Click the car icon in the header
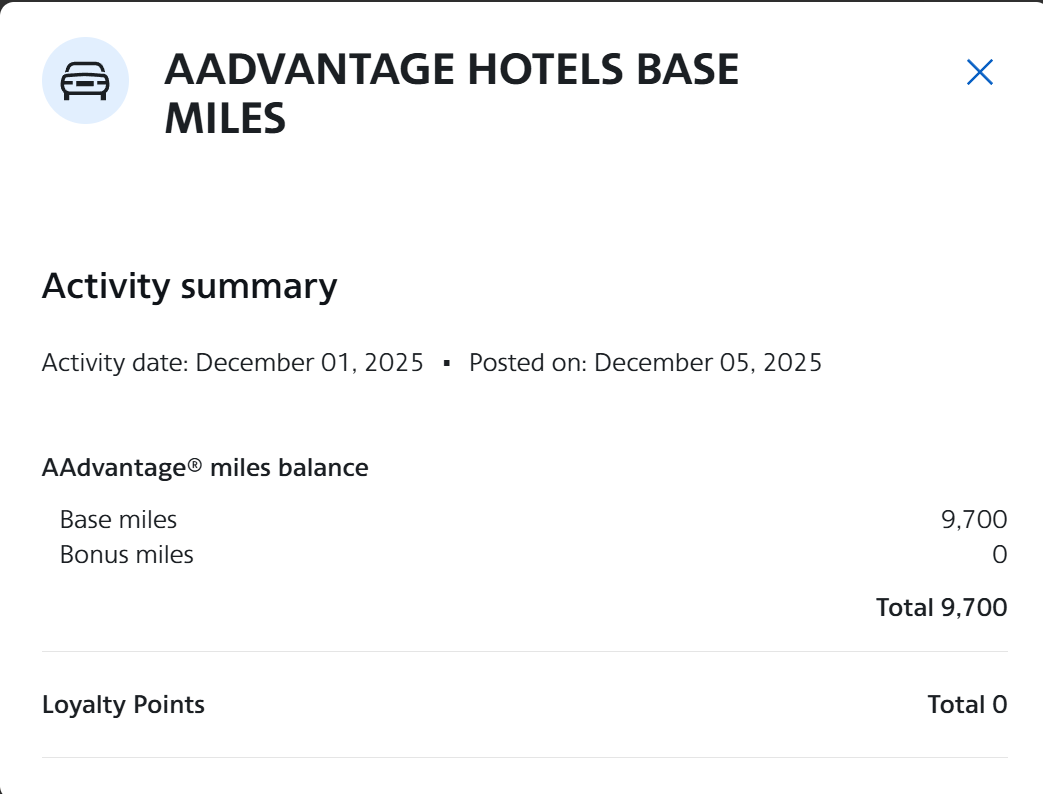The height and width of the screenshot is (794, 1043). (x=85, y=81)
